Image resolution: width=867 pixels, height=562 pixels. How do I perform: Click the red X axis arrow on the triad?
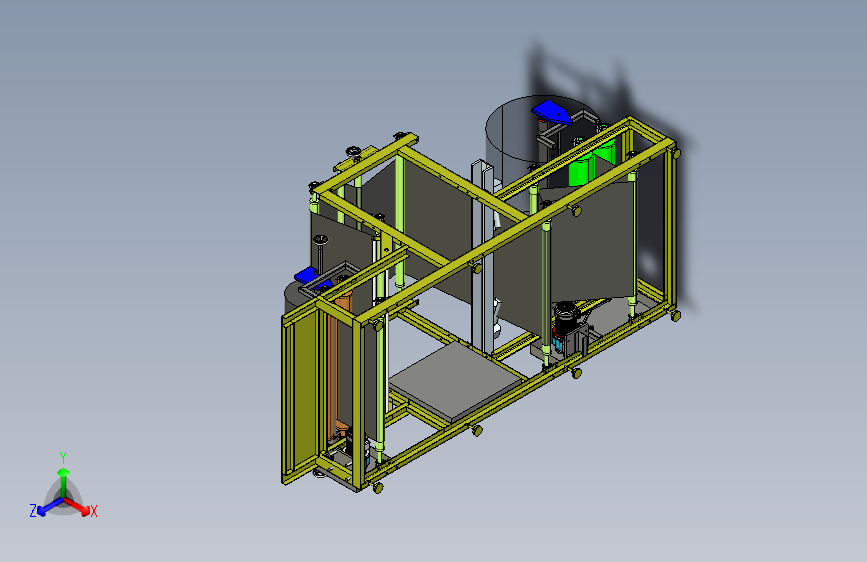tap(77, 506)
